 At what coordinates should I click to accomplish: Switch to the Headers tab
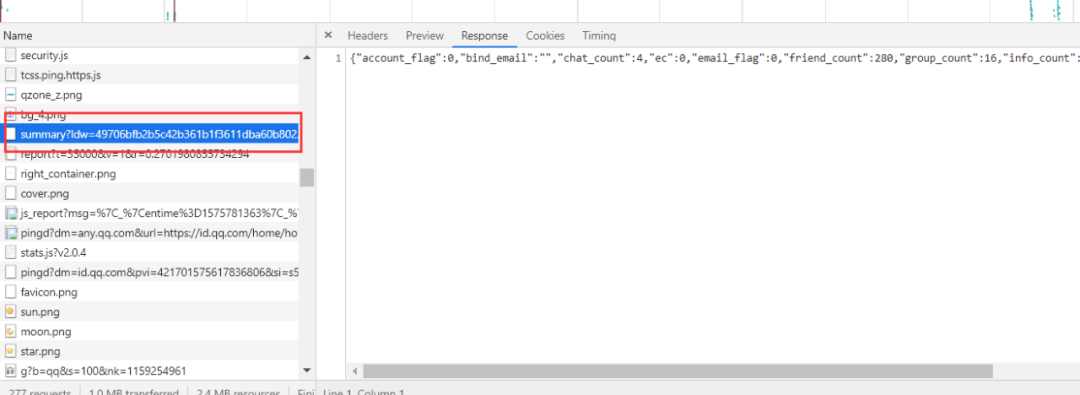[367, 36]
